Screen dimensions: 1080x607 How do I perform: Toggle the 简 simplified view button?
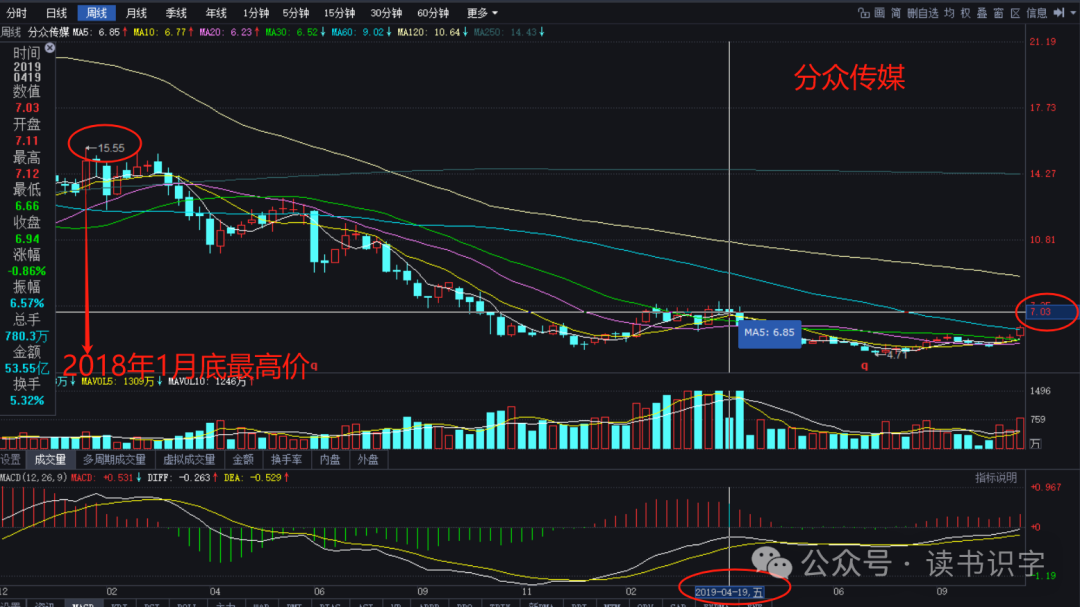point(896,13)
